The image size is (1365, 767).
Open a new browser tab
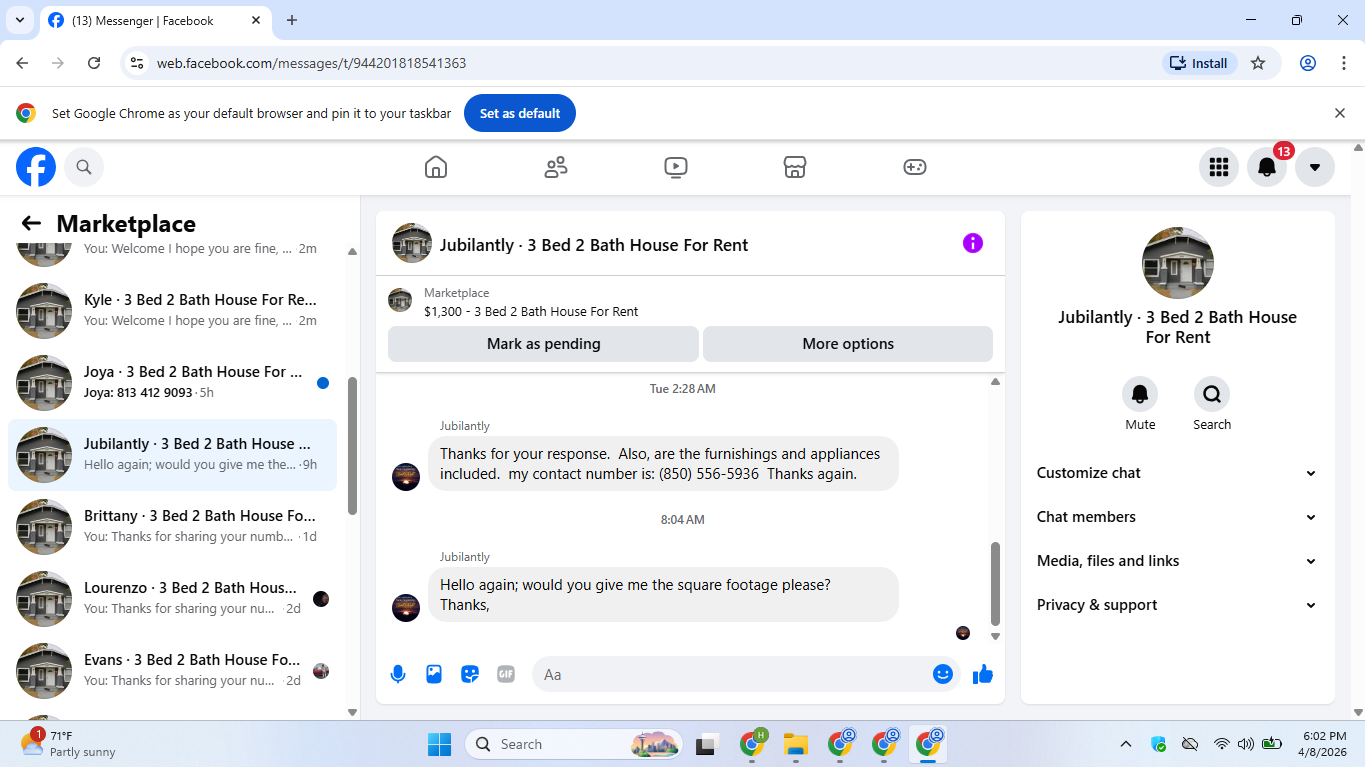pyautogui.click(x=292, y=20)
